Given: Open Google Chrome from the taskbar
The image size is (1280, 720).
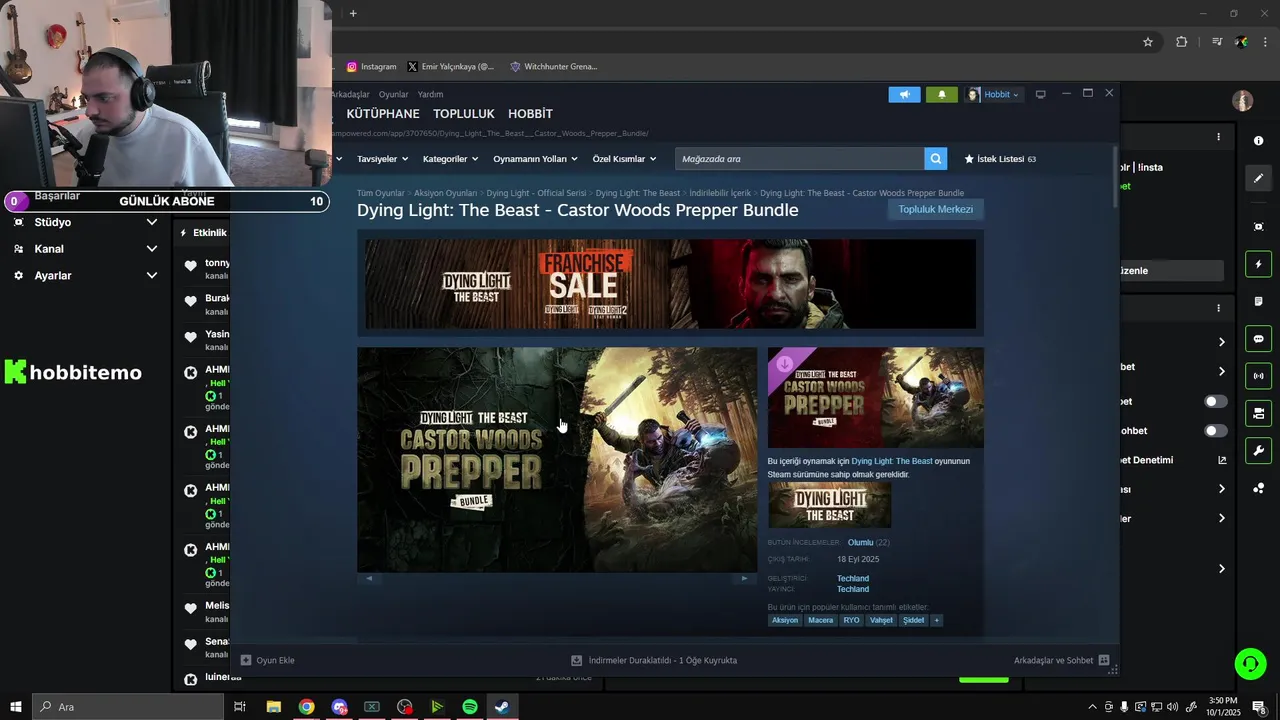Looking at the screenshot, I should click(306, 707).
